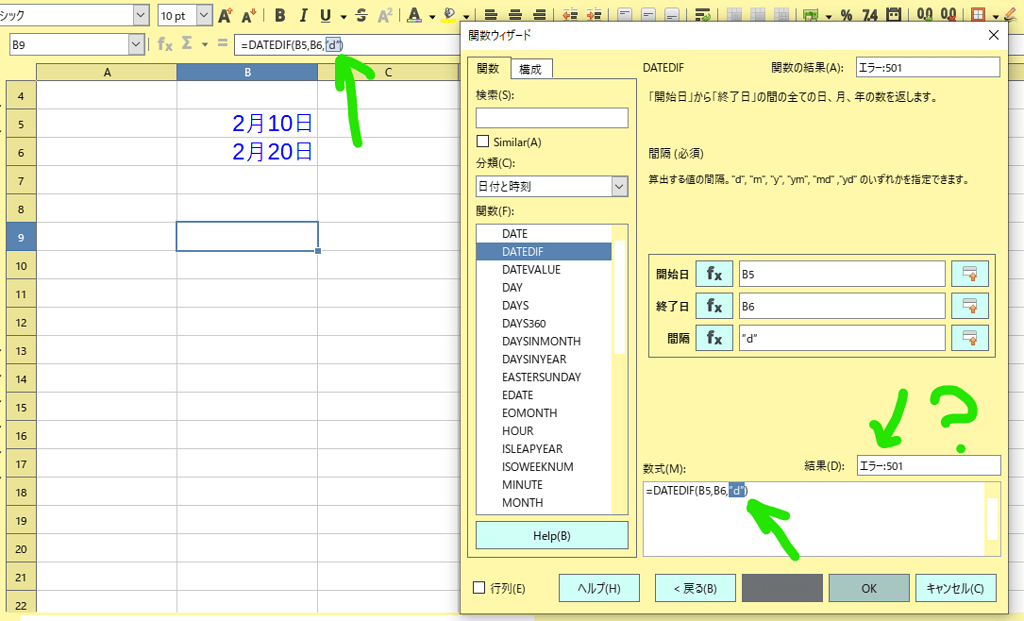Select the add decimal place icon
Image resolution: width=1024 pixels, height=621 pixels.
tap(925, 15)
